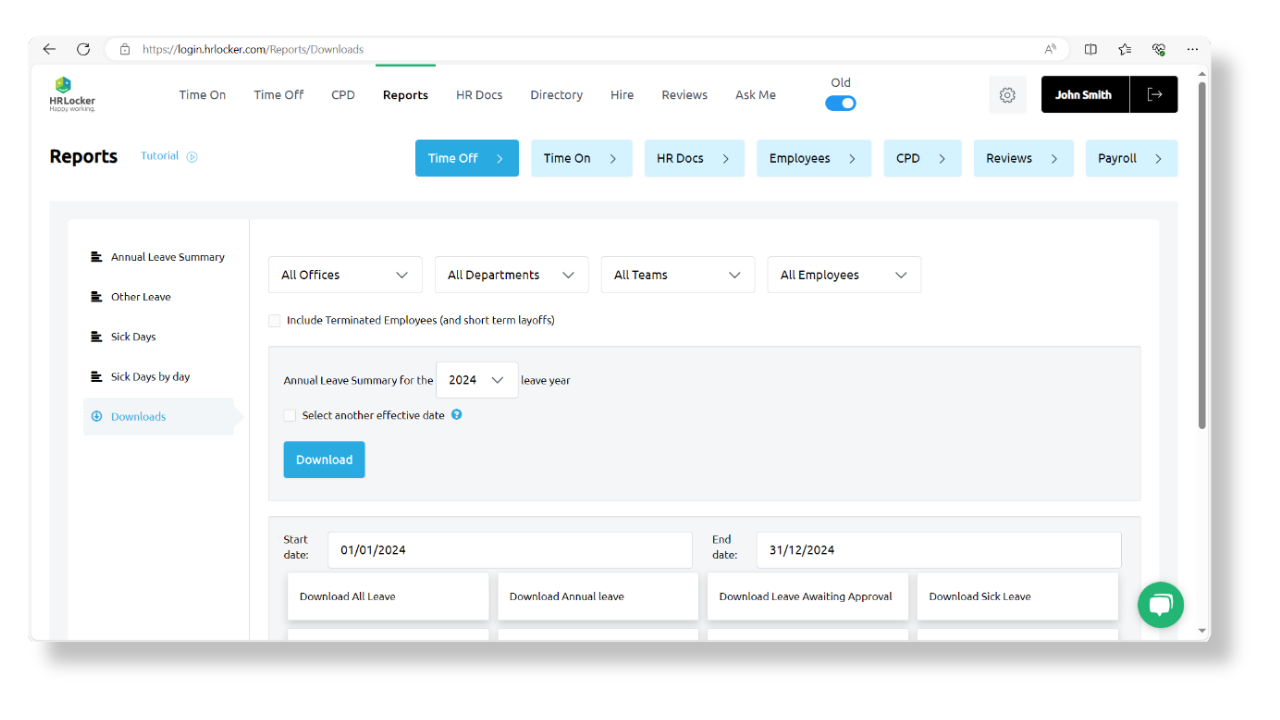Click the Downloads sidebar icon
Screen dimensions: 1280x720
coord(97,416)
